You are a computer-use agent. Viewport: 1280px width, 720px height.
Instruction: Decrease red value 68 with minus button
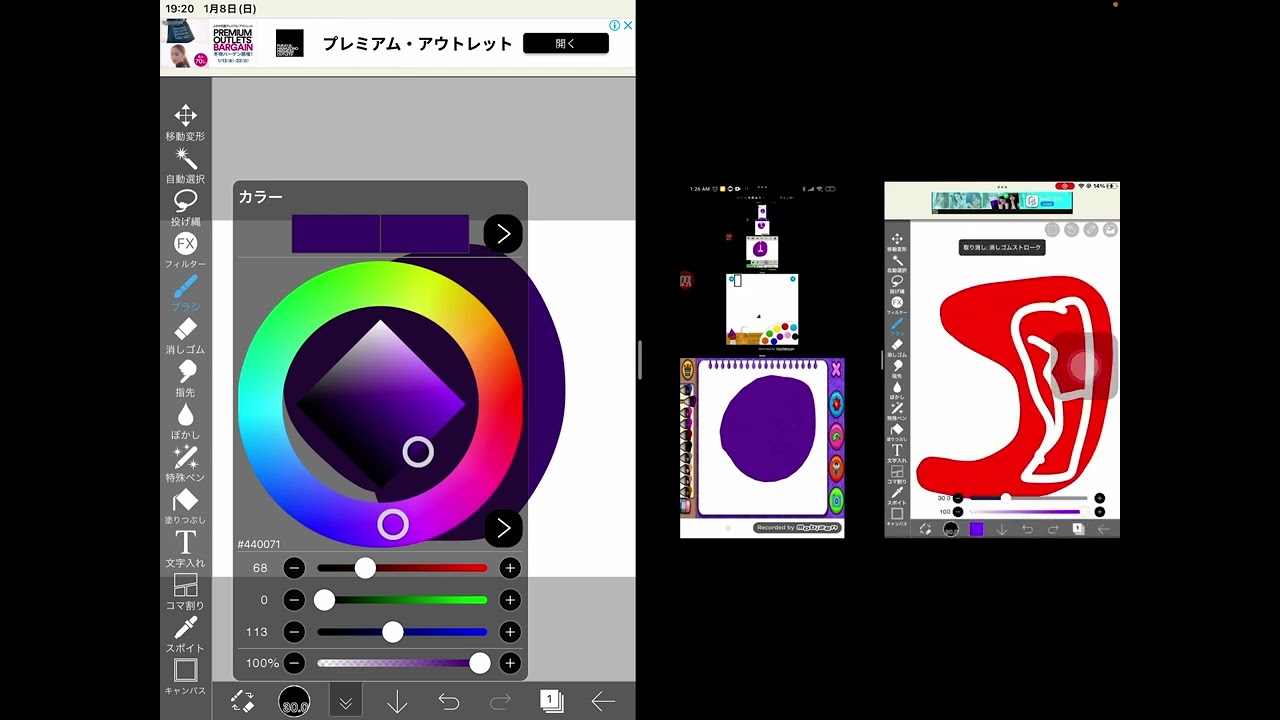point(294,568)
